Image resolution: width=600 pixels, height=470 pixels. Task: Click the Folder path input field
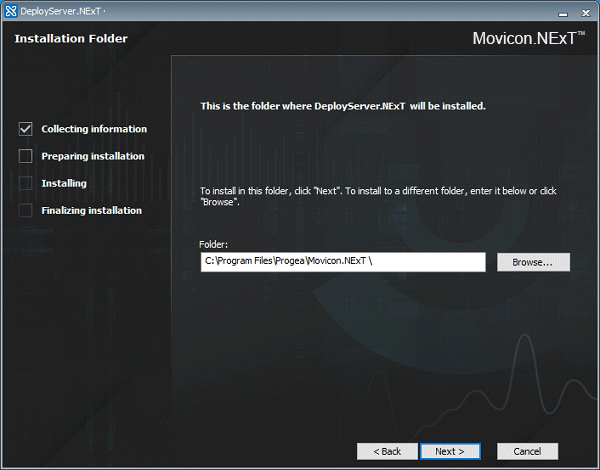[343, 262]
